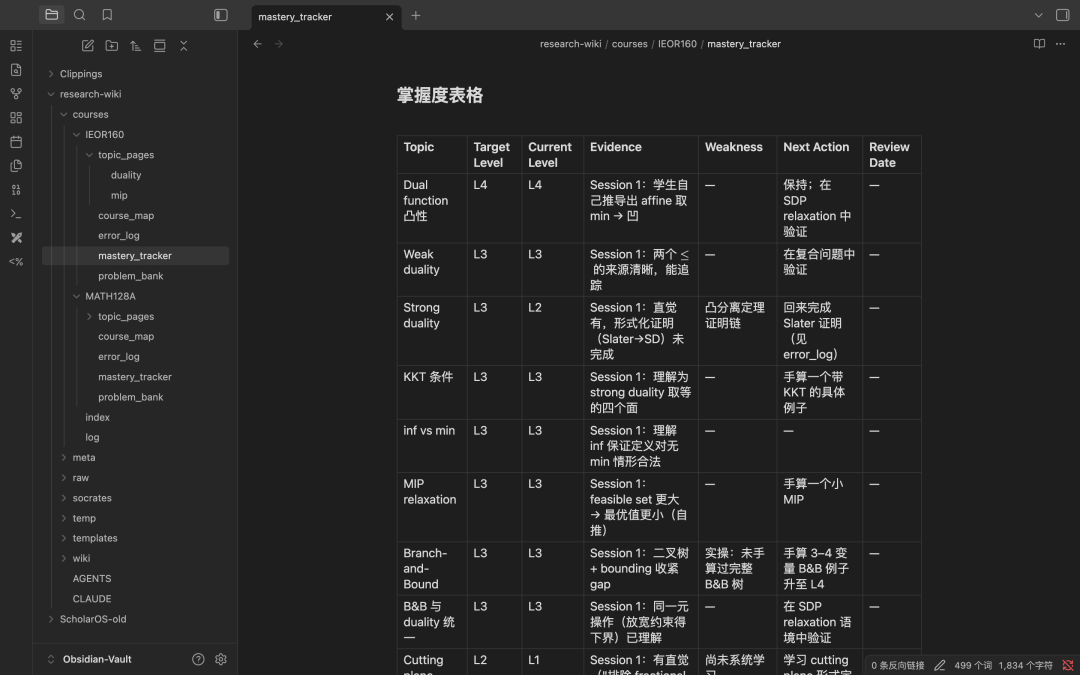Open today's daily note calendar icon
Screen dimensions: 1080x675
coord(16,142)
